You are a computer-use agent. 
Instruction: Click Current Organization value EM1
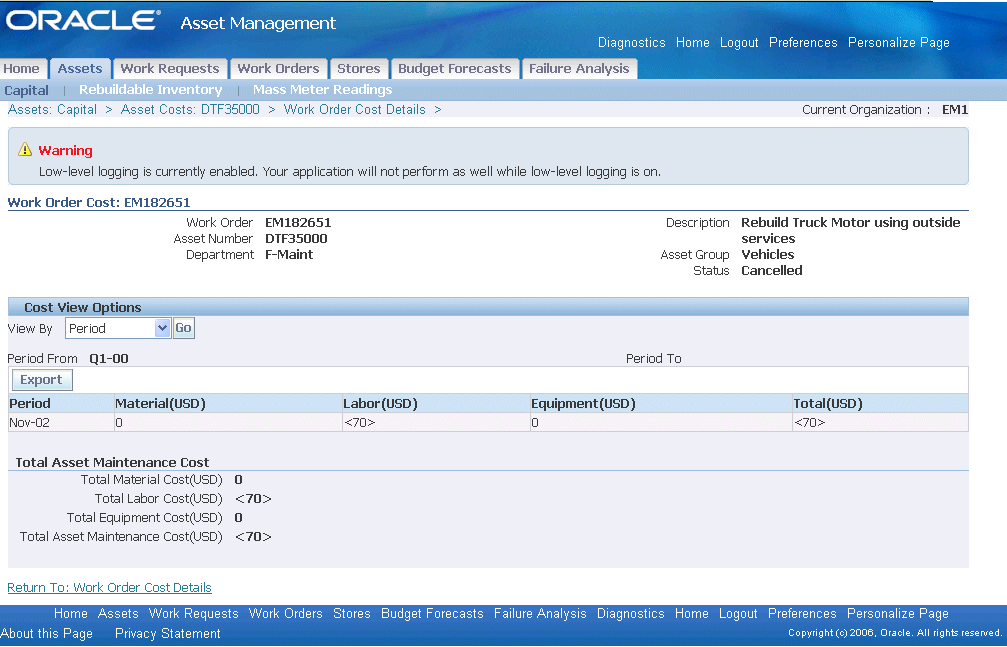[955, 110]
